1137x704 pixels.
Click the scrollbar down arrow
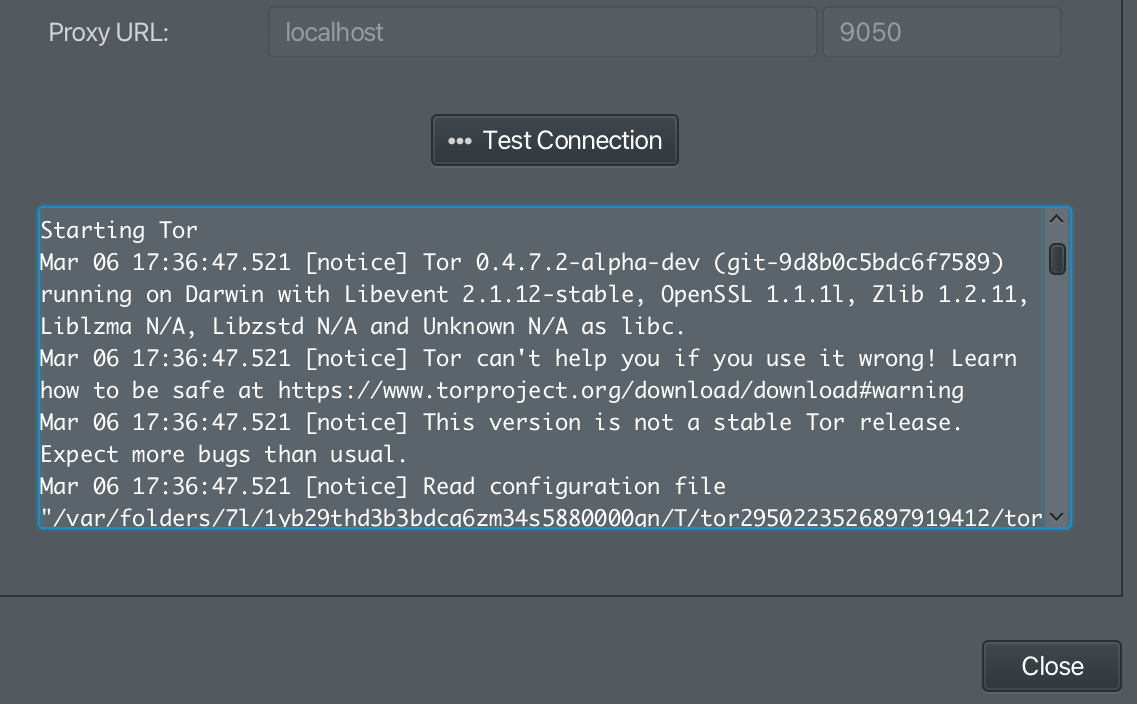1055,516
